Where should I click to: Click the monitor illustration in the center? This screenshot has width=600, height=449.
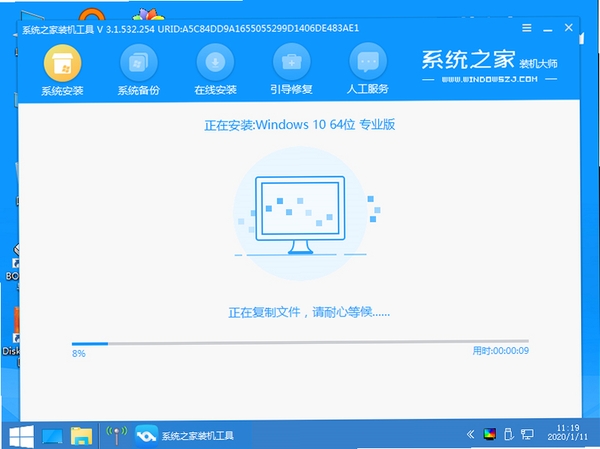pyautogui.click(x=300, y=215)
